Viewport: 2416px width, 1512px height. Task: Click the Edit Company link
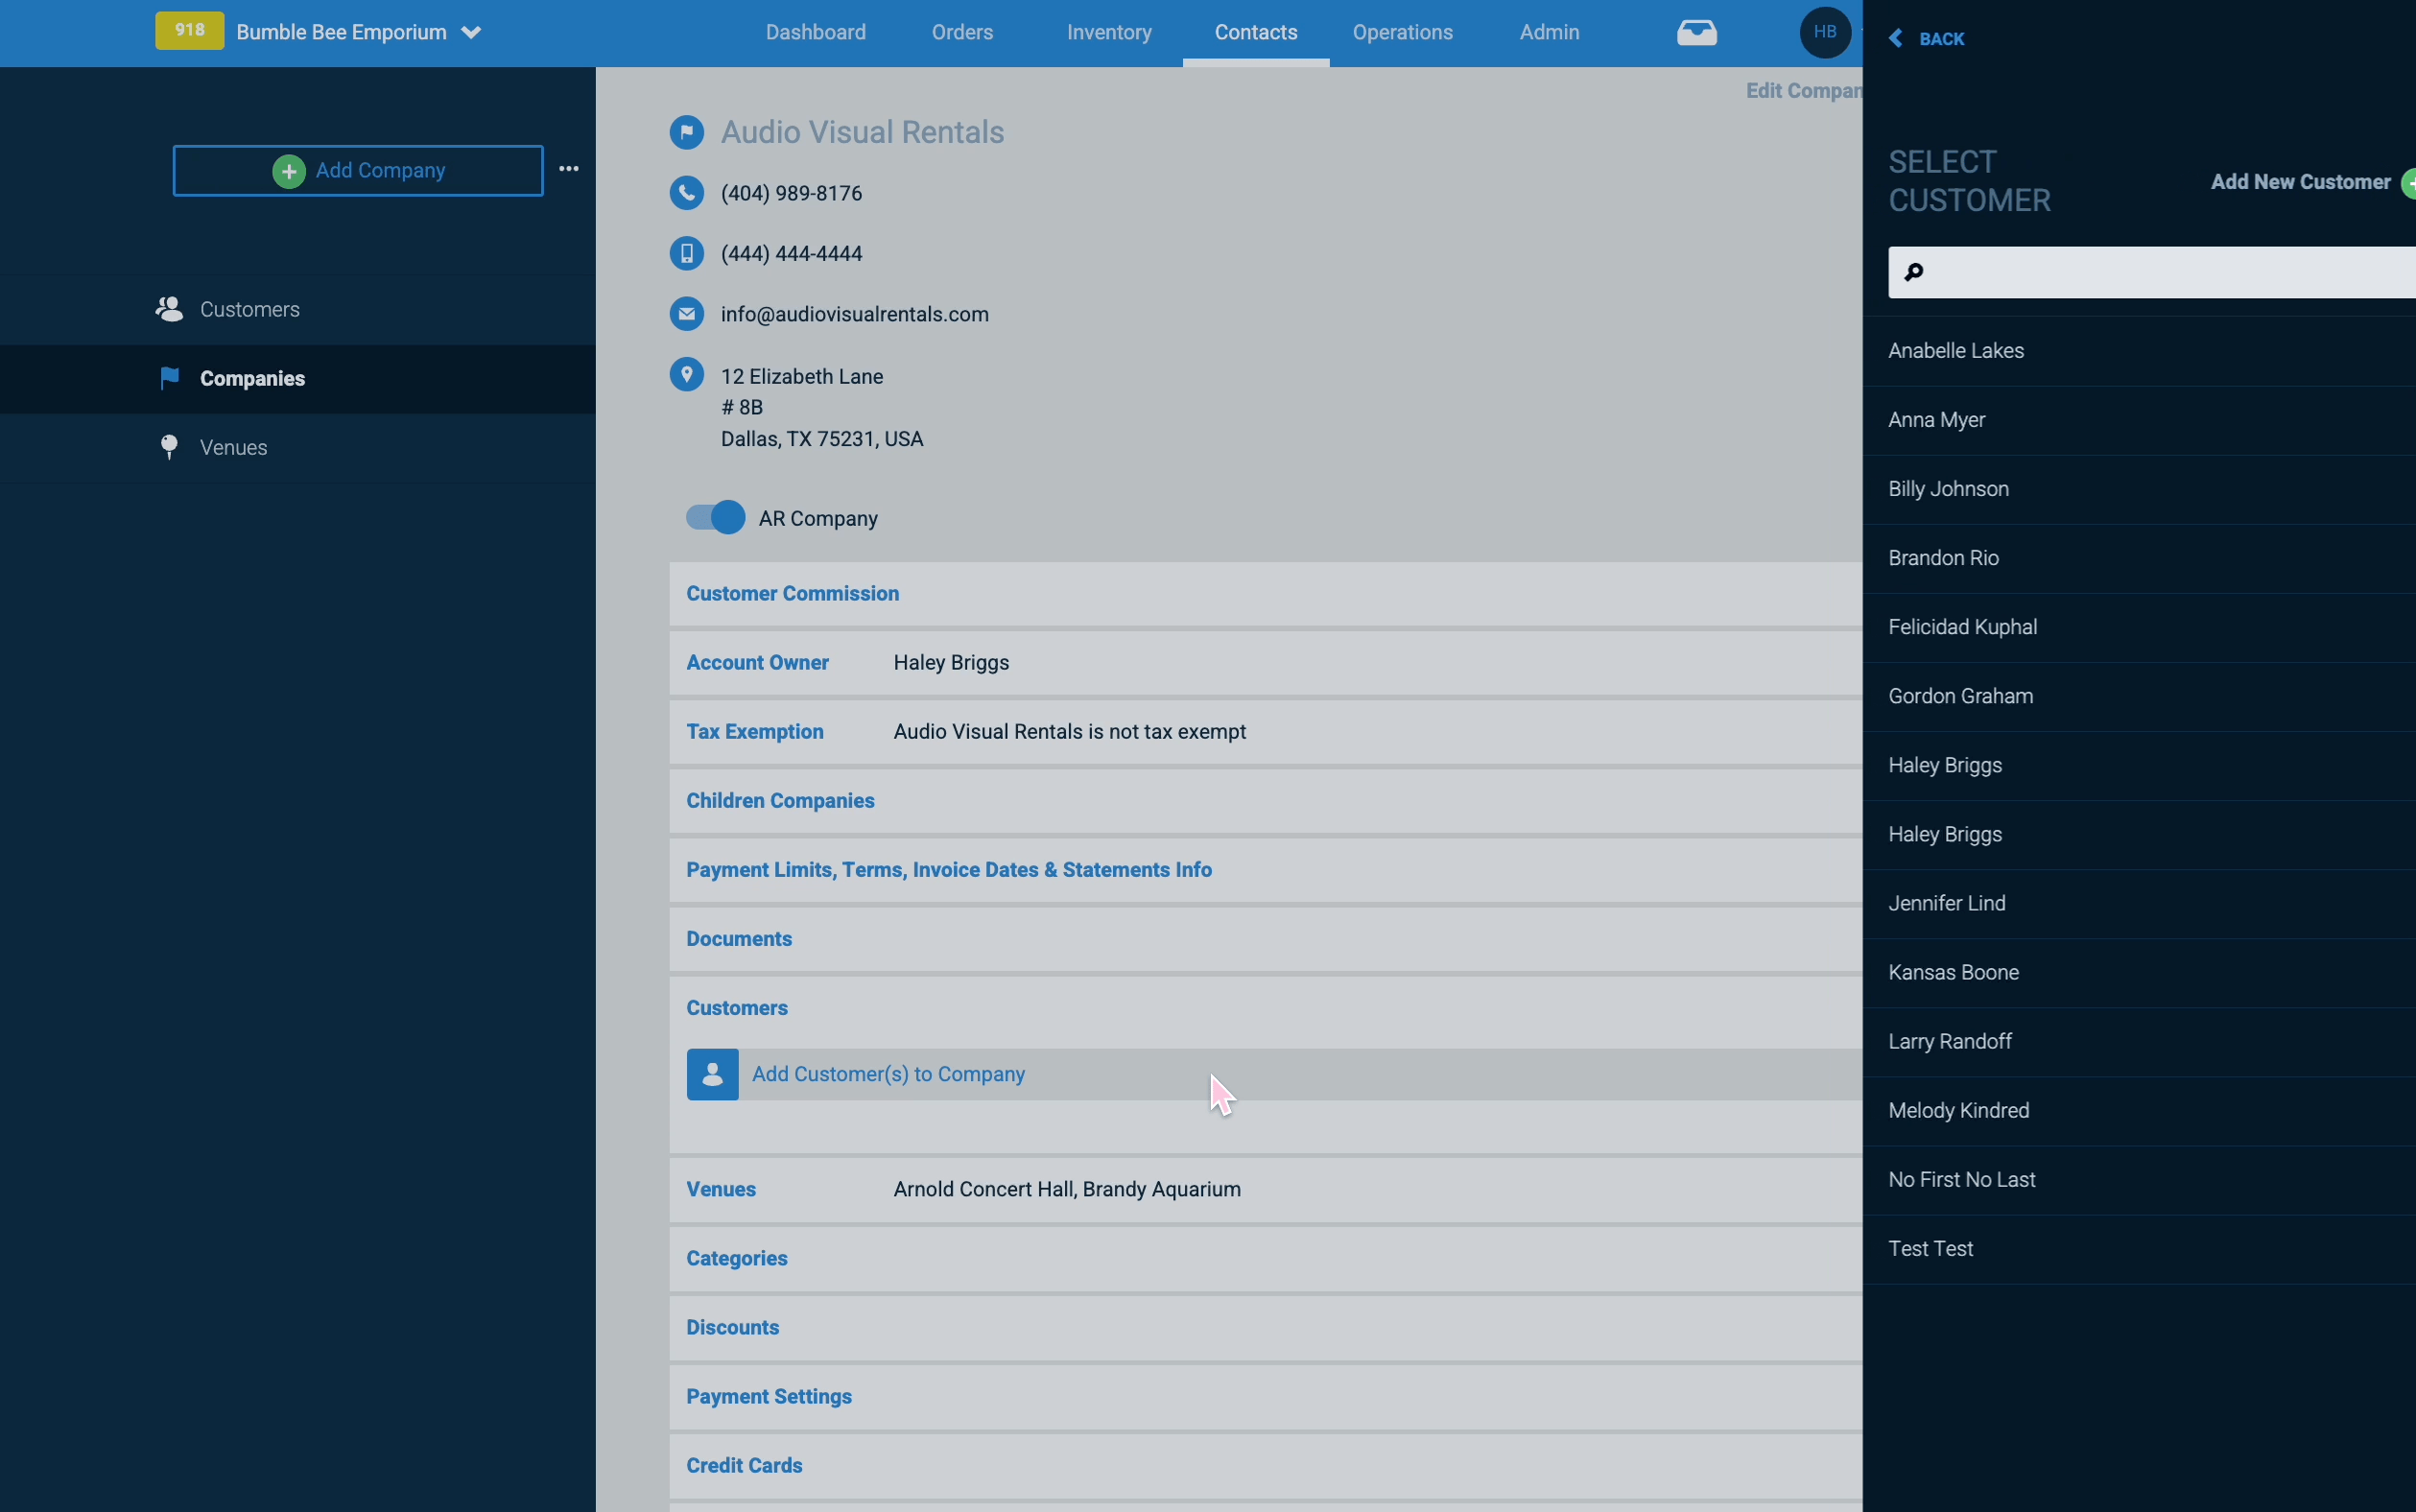(1803, 91)
